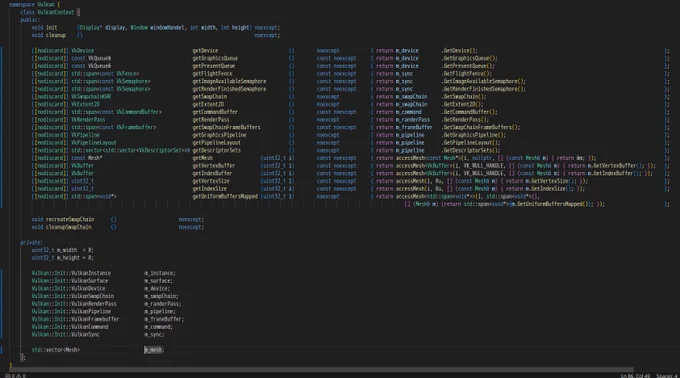Click the 'm_surface;' member name
The width and height of the screenshot is (680, 378).
pyautogui.click(x=158, y=281)
